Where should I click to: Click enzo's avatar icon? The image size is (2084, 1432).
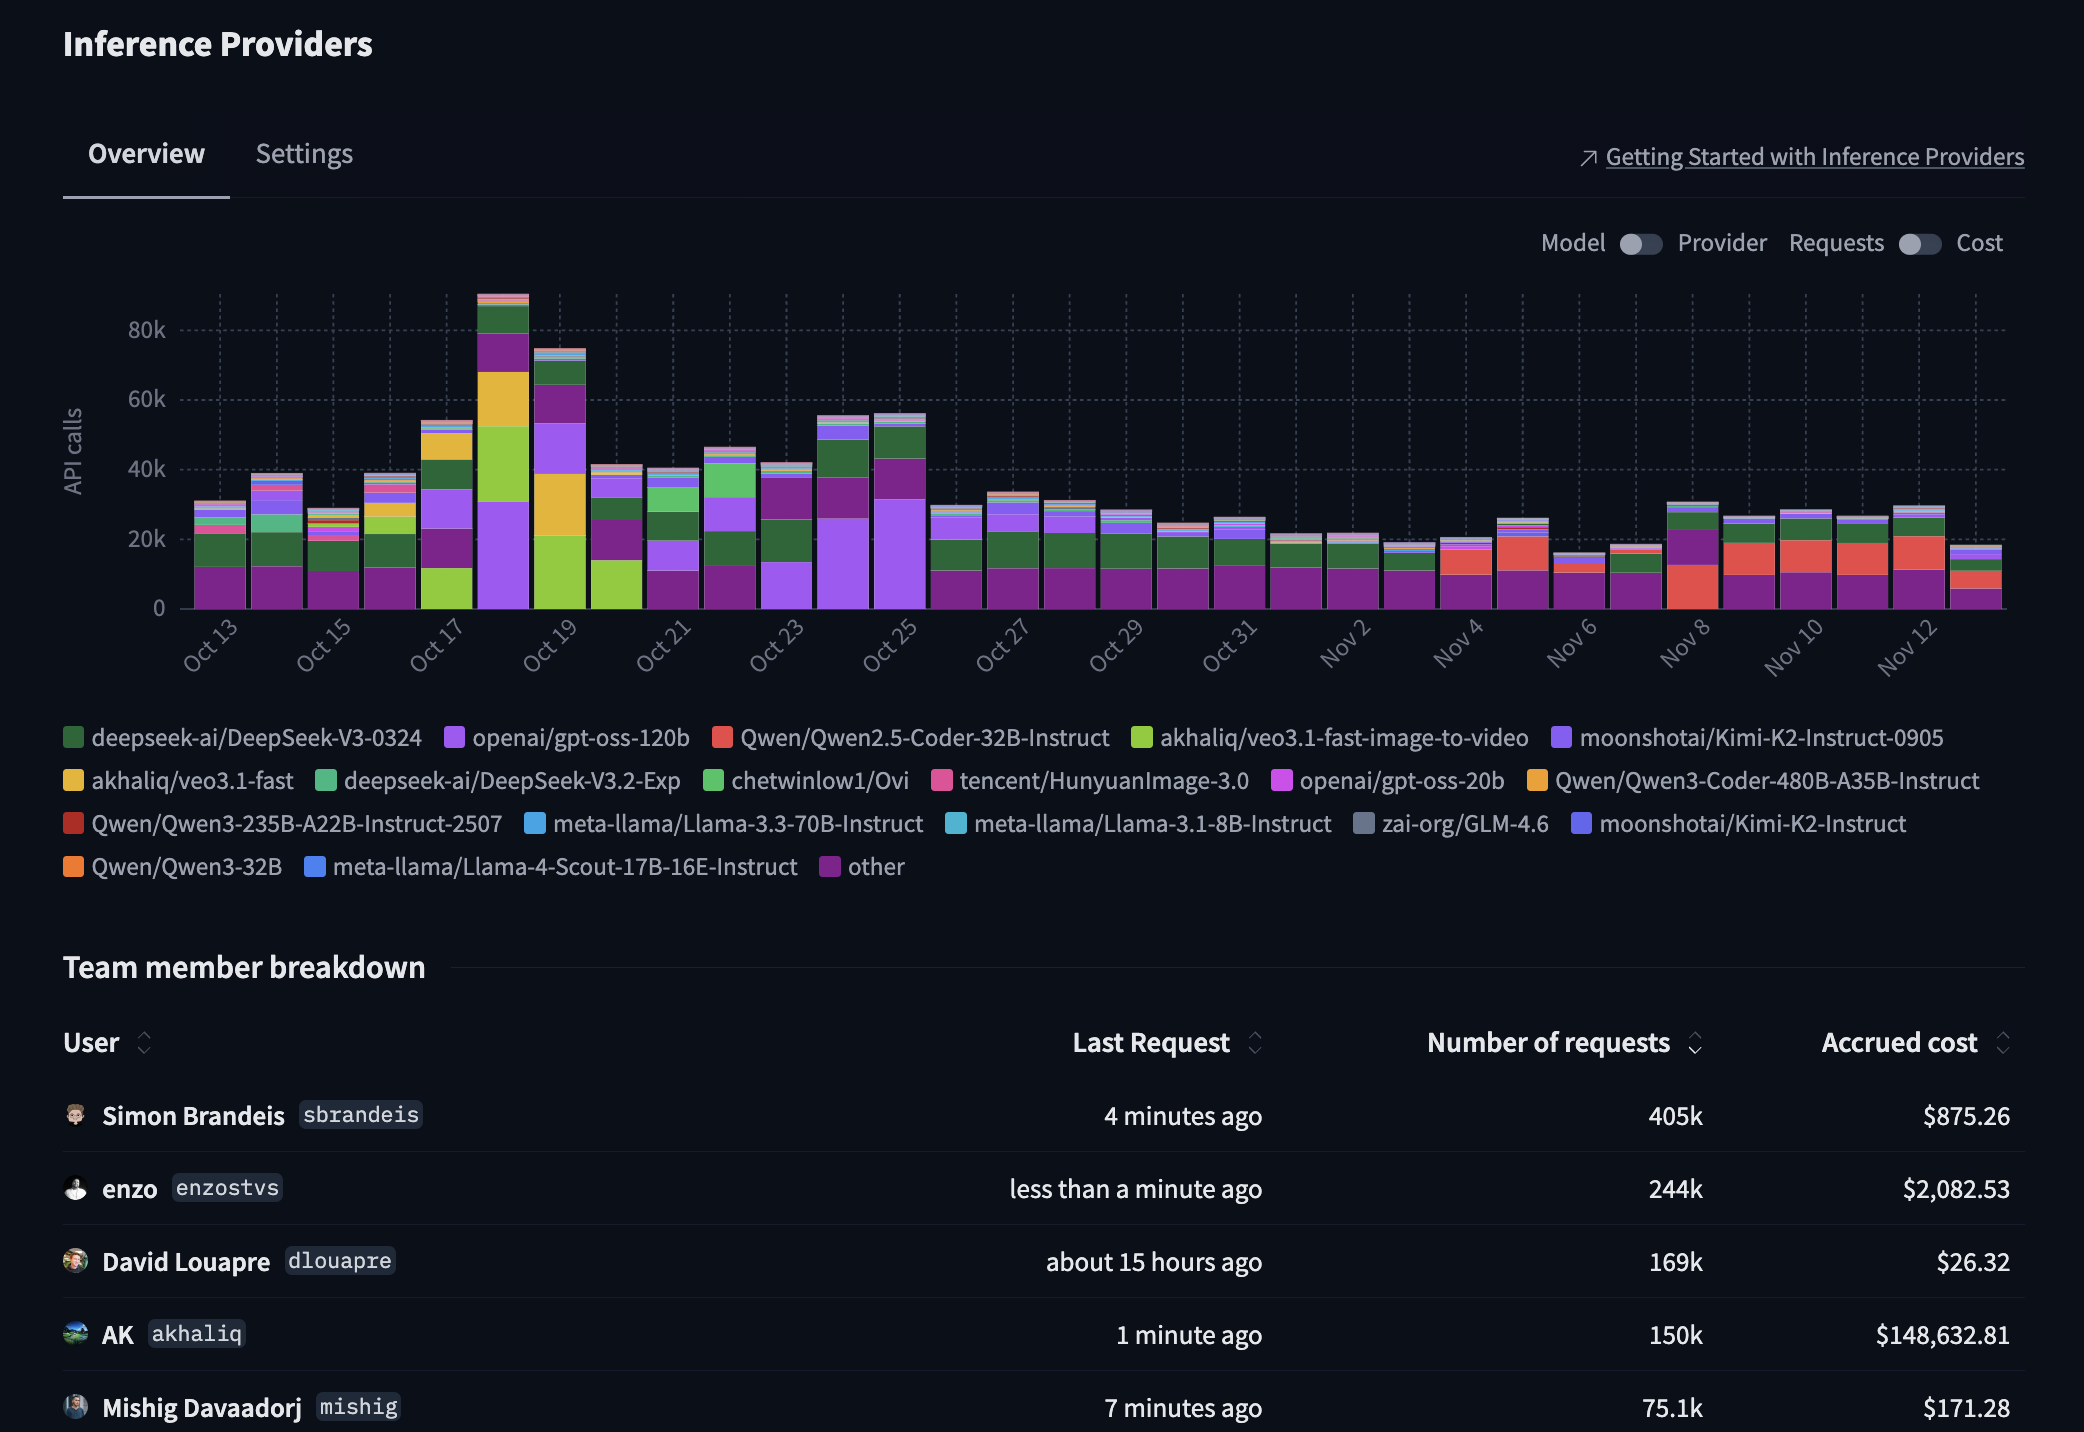click(x=75, y=1188)
